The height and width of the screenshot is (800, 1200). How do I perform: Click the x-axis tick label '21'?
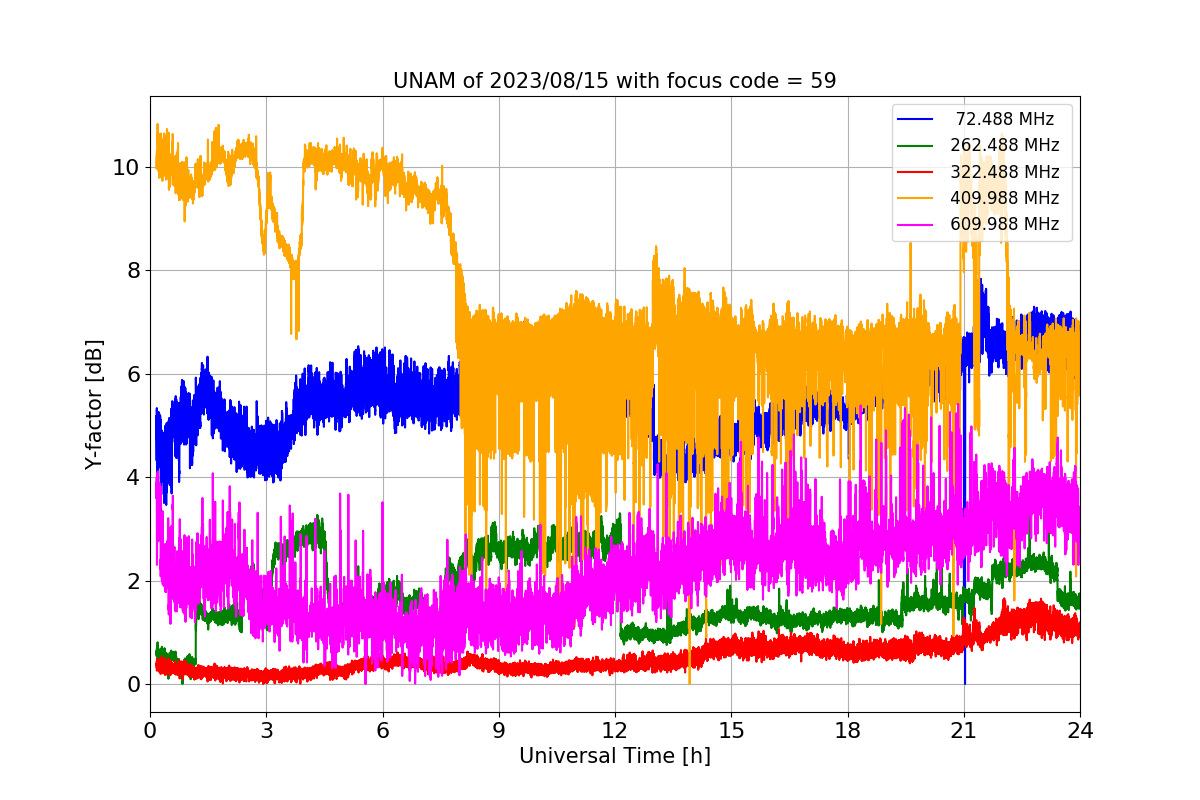(x=964, y=731)
